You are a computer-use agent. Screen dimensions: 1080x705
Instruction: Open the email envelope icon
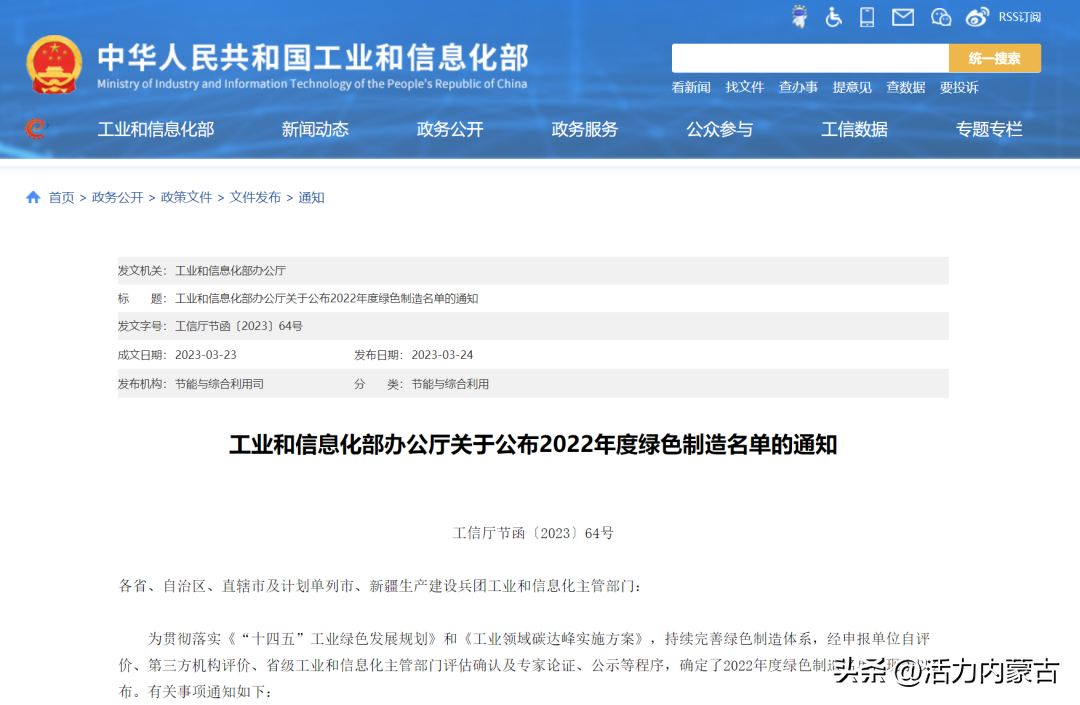point(903,16)
